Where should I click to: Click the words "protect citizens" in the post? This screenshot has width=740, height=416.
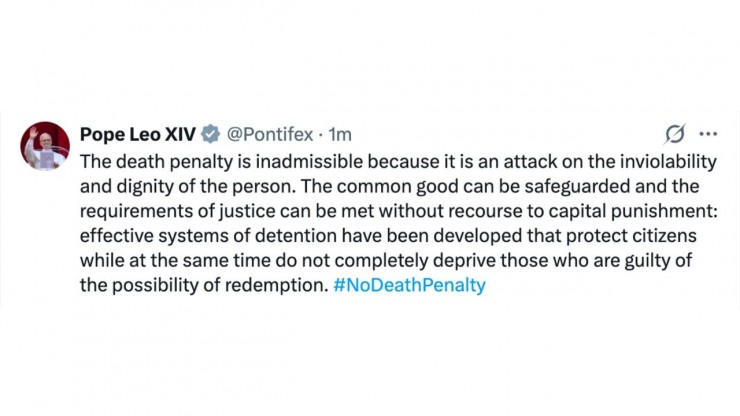point(631,236)
